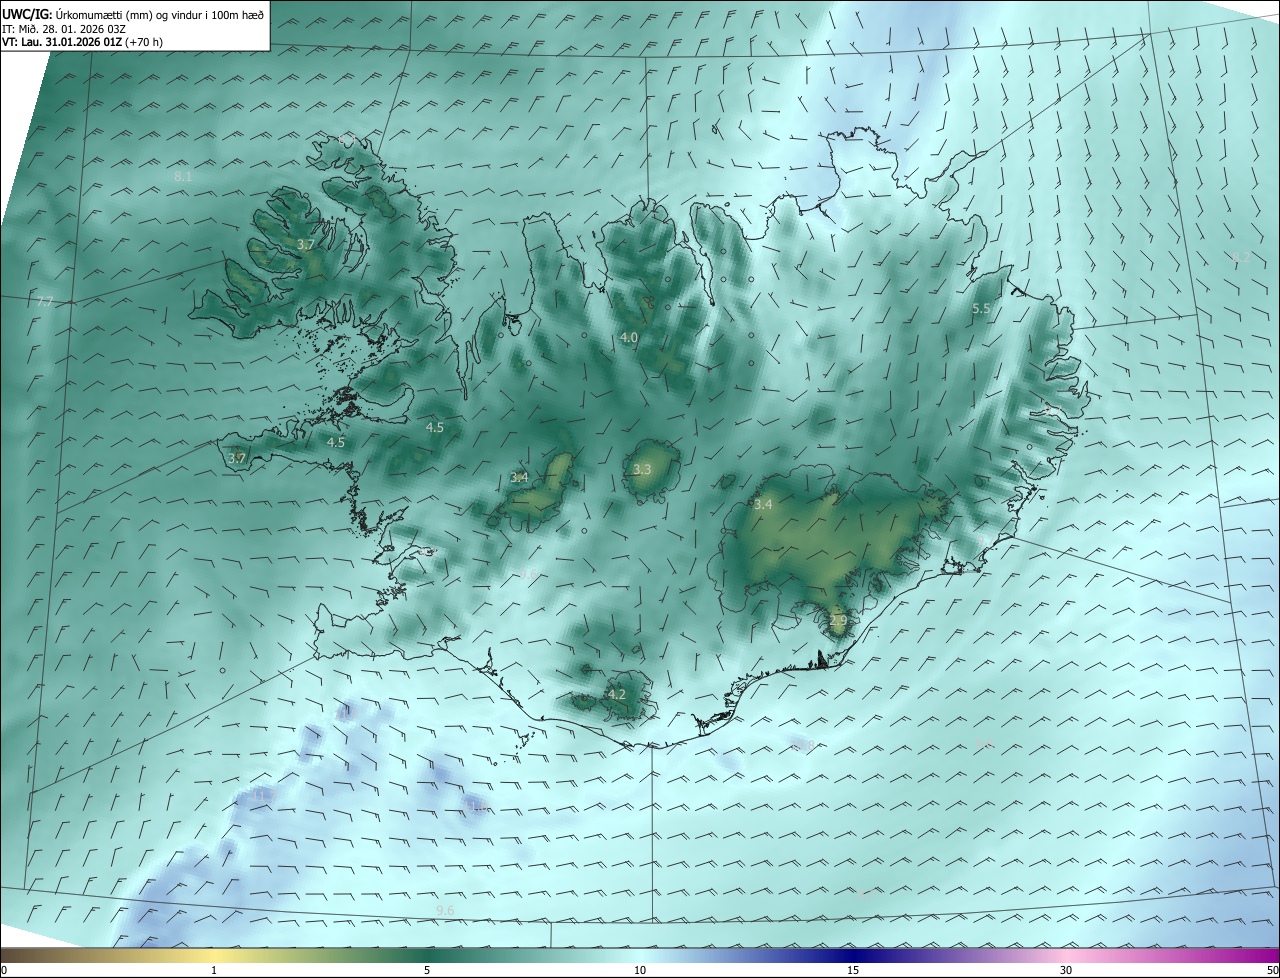Click the color scale tick labeled 50

point(1272,970)
